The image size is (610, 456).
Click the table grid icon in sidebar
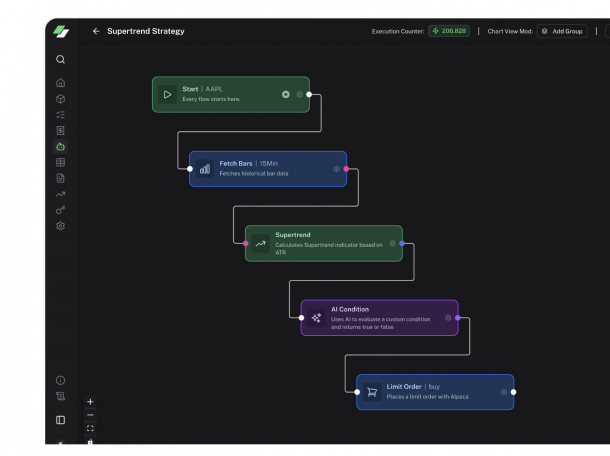61,162
